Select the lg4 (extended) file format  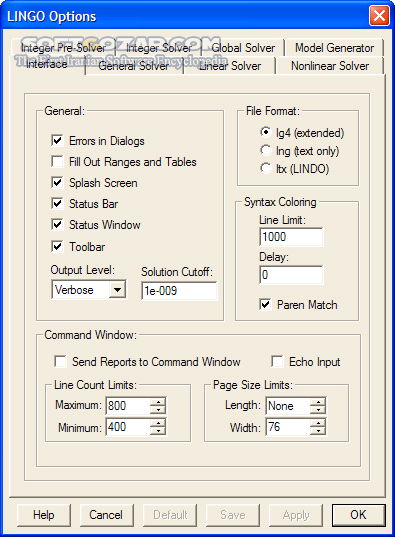click(266, 132)
